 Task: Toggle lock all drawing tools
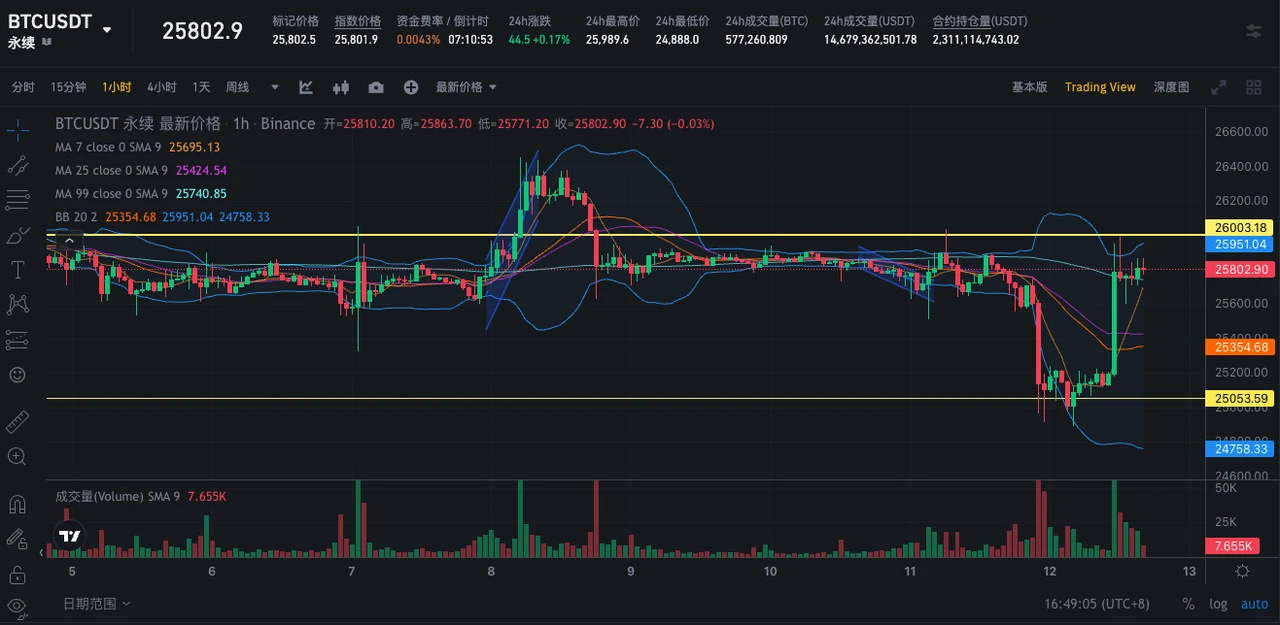pyautogui.click(x=17, y=574)
